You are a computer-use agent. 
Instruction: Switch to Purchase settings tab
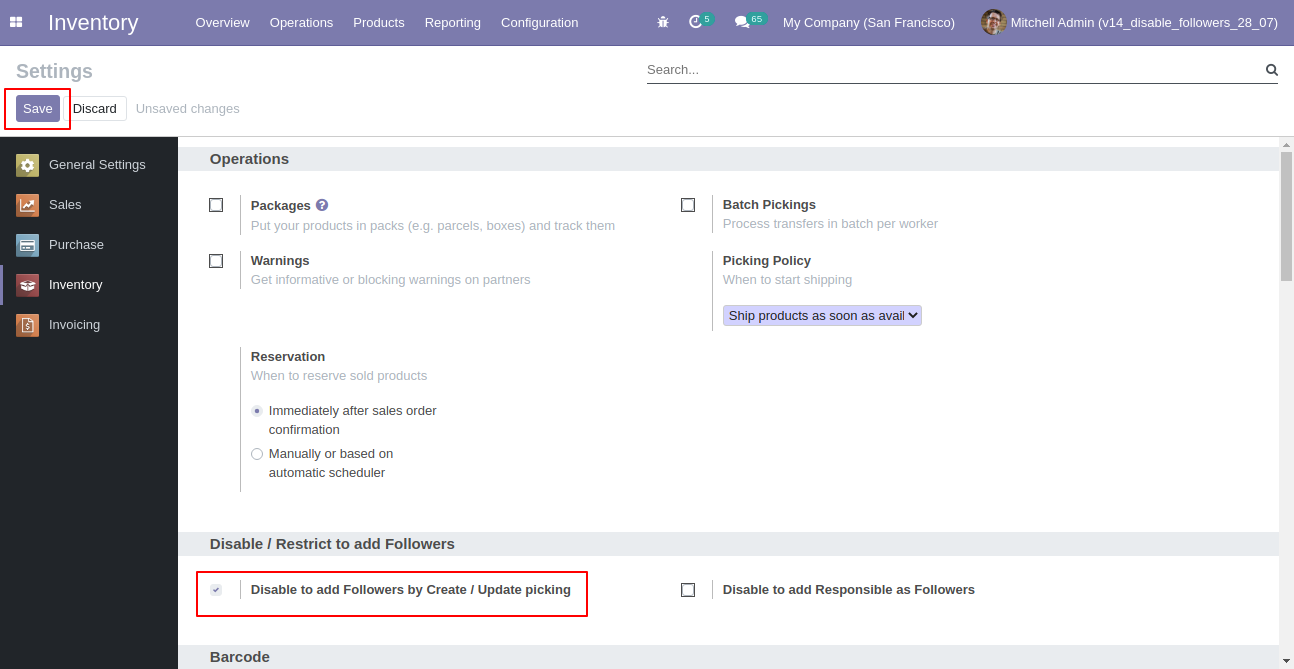coord(89,245)
